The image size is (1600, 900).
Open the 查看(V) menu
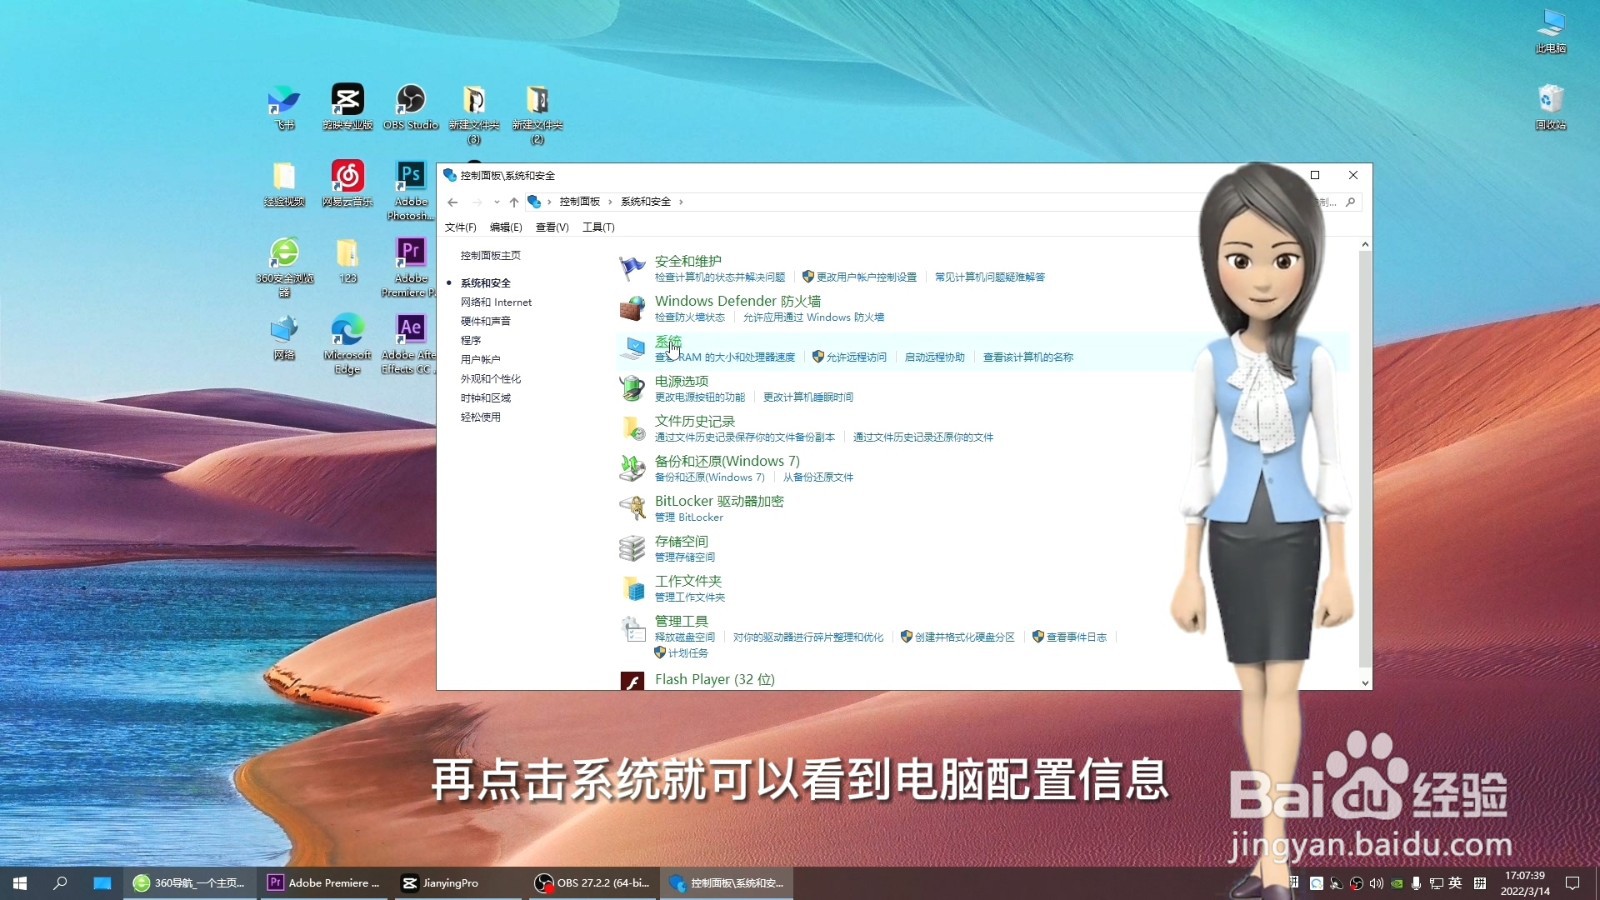552,227
